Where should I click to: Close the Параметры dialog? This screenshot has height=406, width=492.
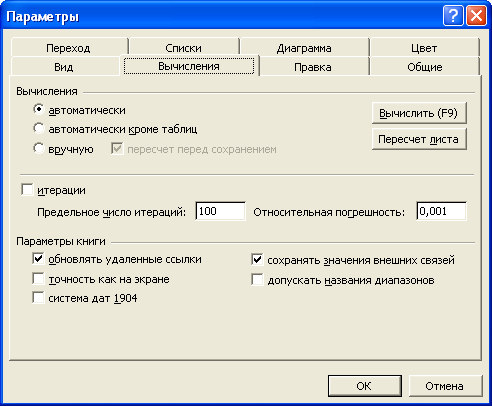click(x=476, y=16)
